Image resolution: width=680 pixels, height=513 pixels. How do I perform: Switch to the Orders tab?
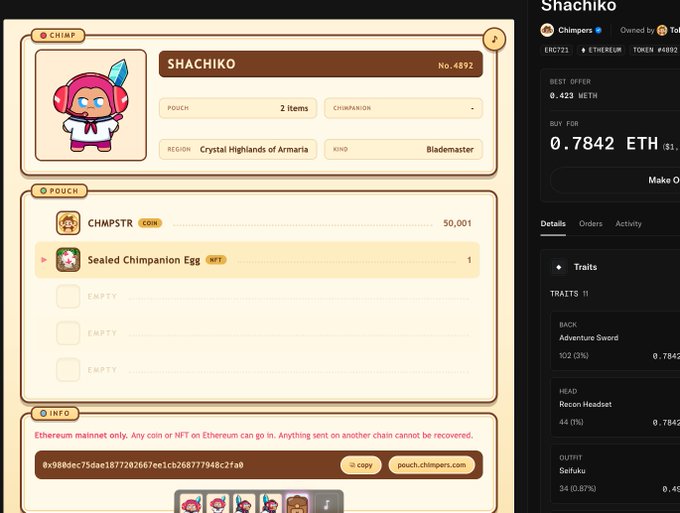click(591, 224)
